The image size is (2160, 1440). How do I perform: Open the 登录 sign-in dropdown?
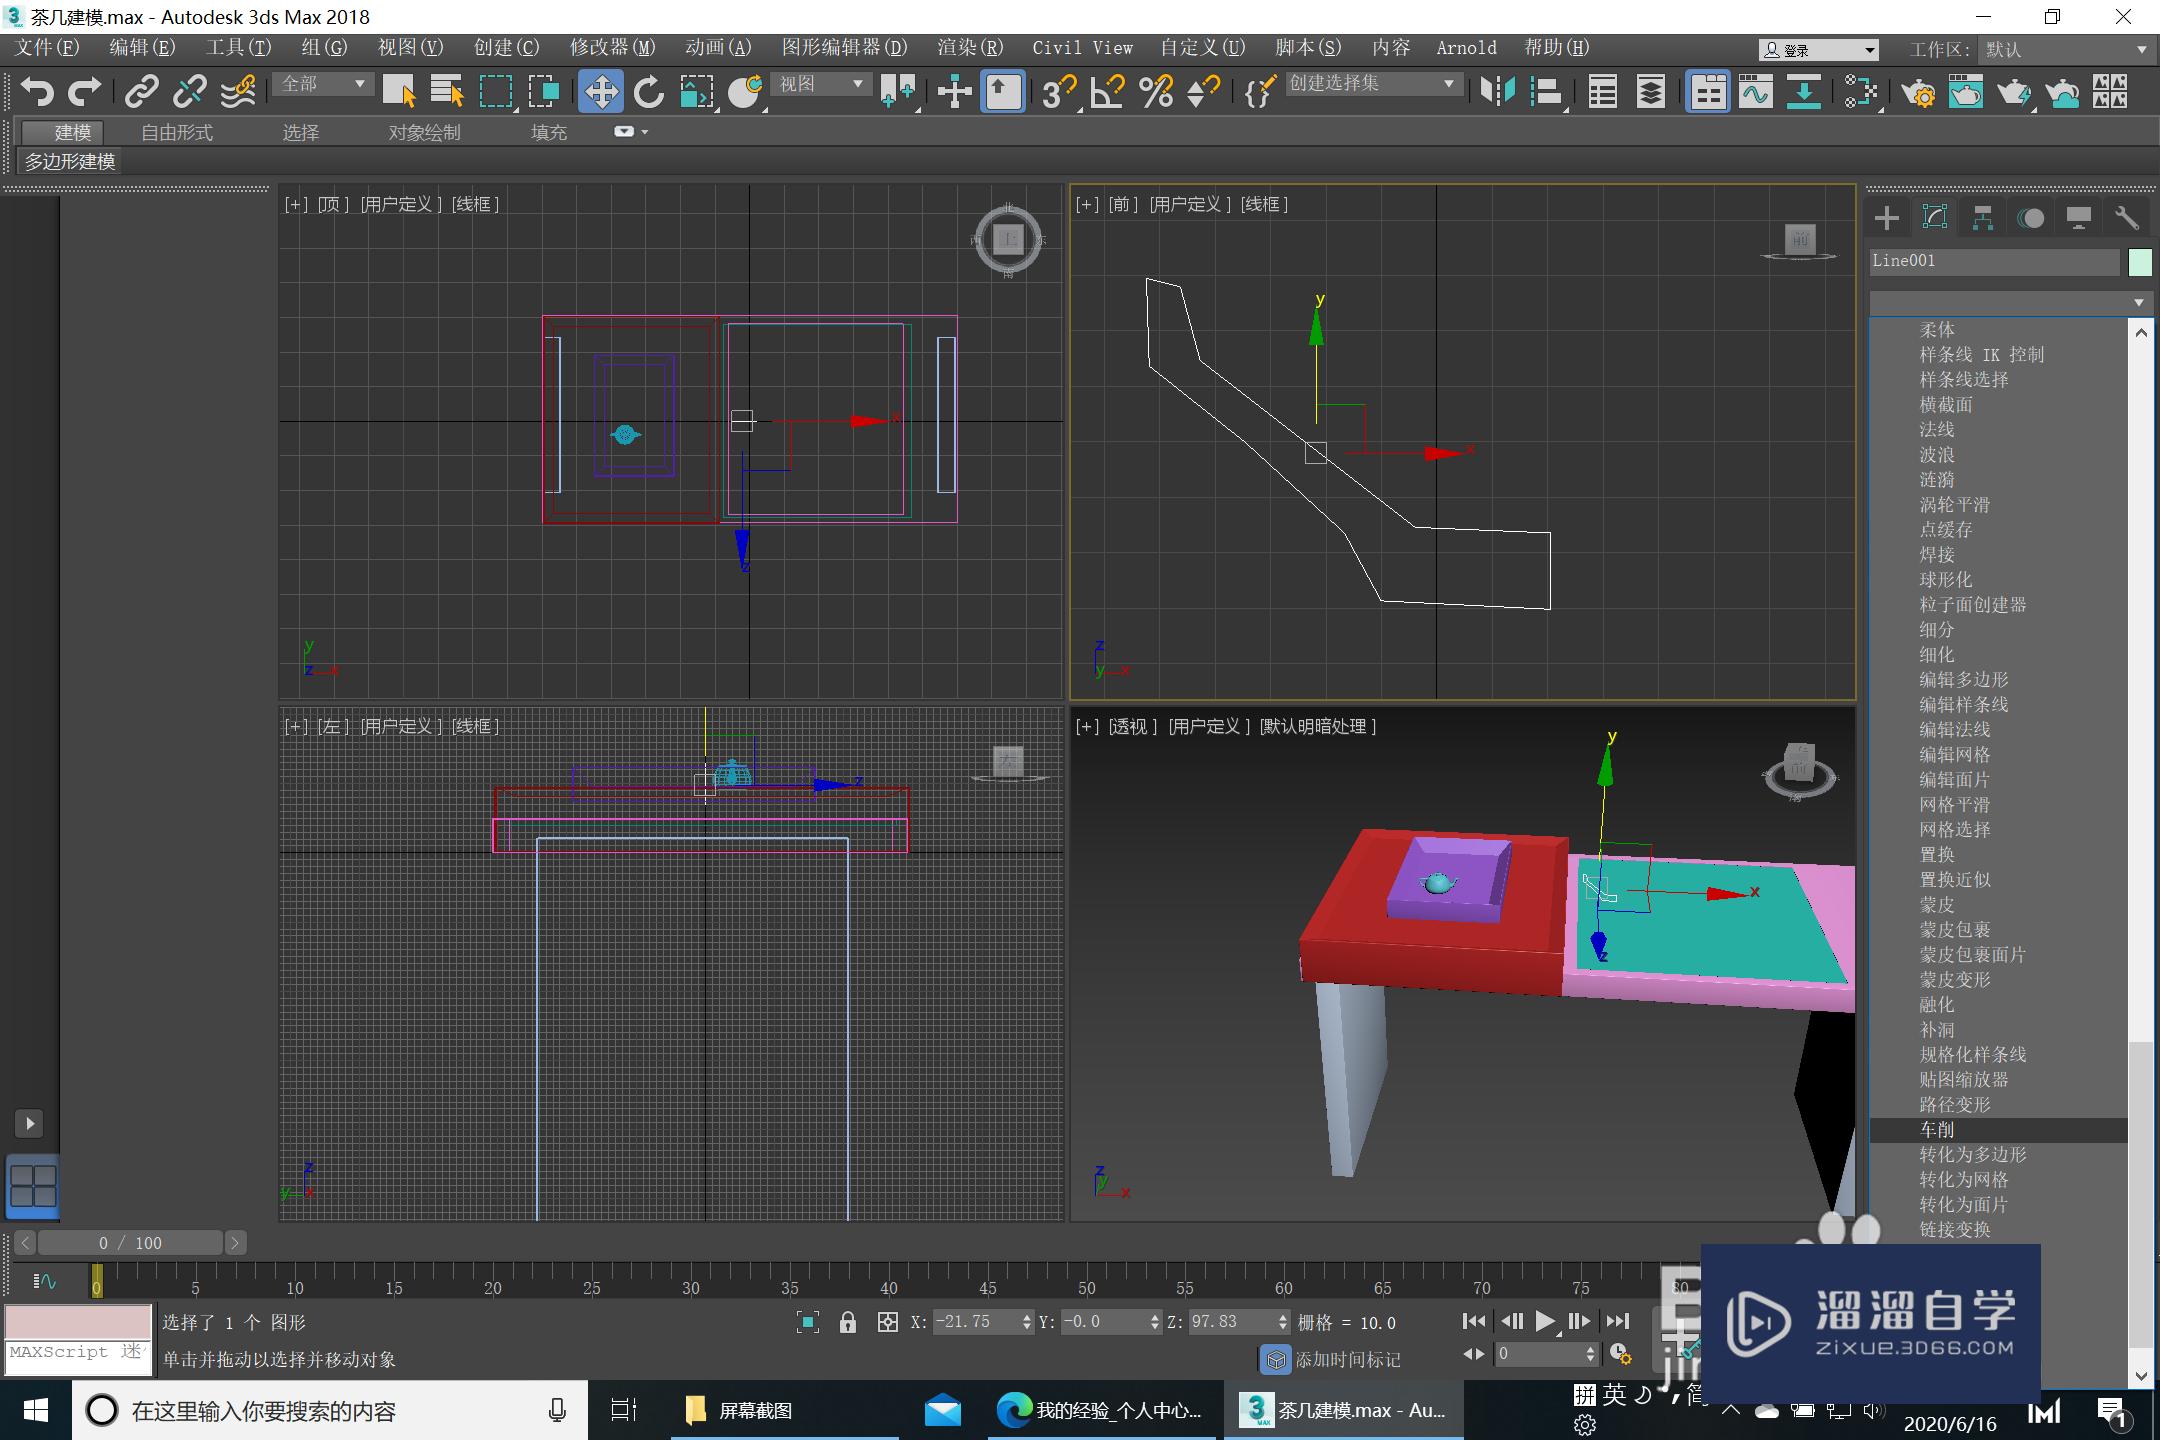click(x=1818, y=50)
